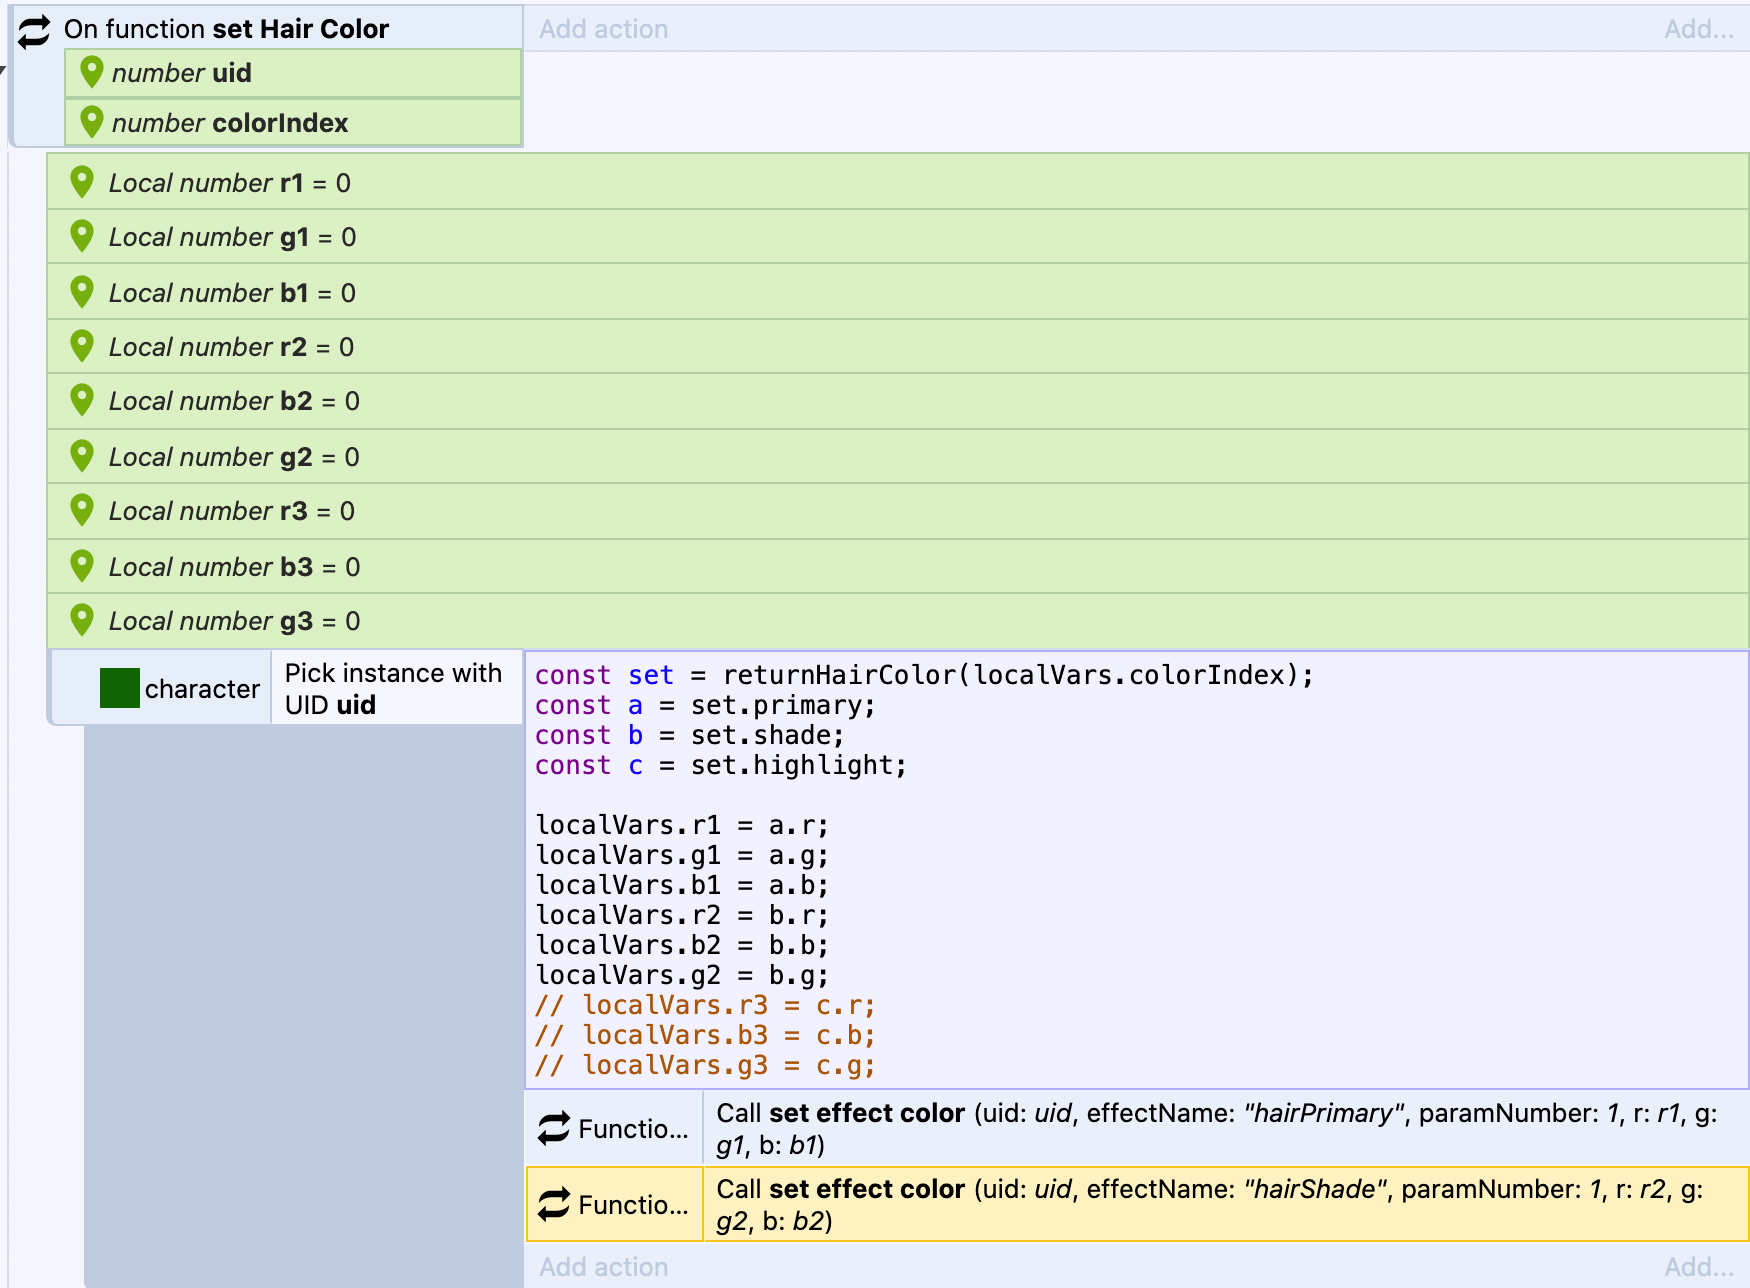Viewport: 1750px width, 1288px height.
Task: Click code line 'const a = set.primary;'
Action: point(705,705)
